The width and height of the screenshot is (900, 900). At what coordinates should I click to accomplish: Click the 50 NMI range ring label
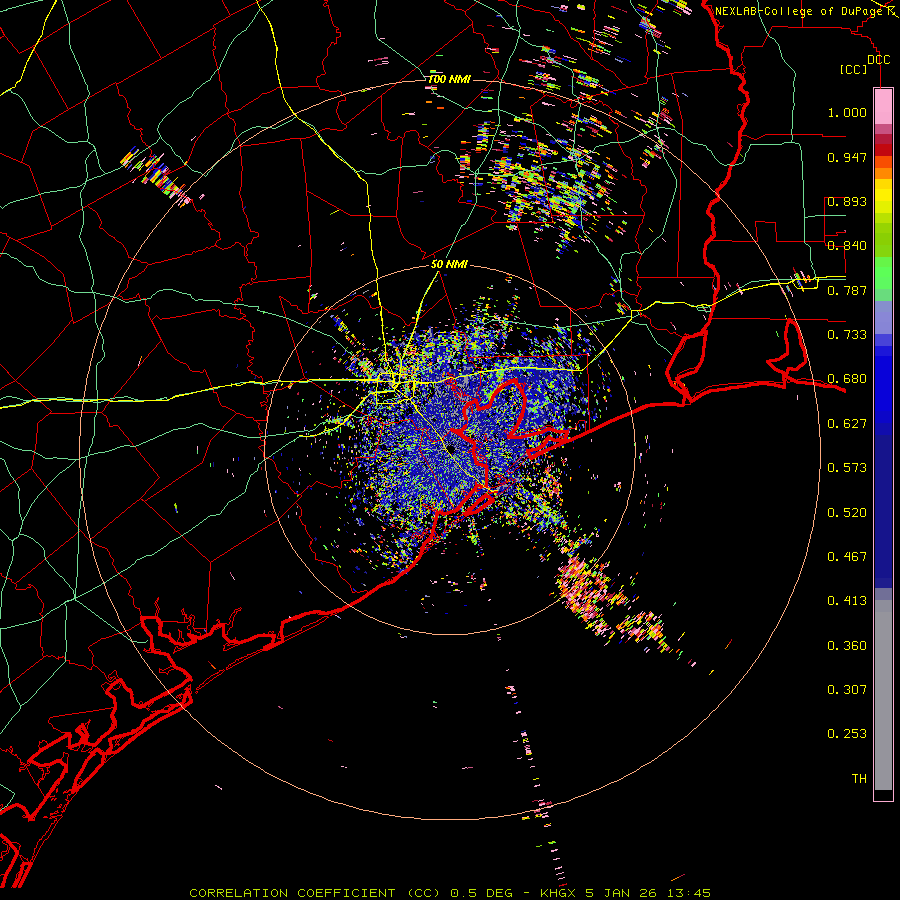[449, 265]
